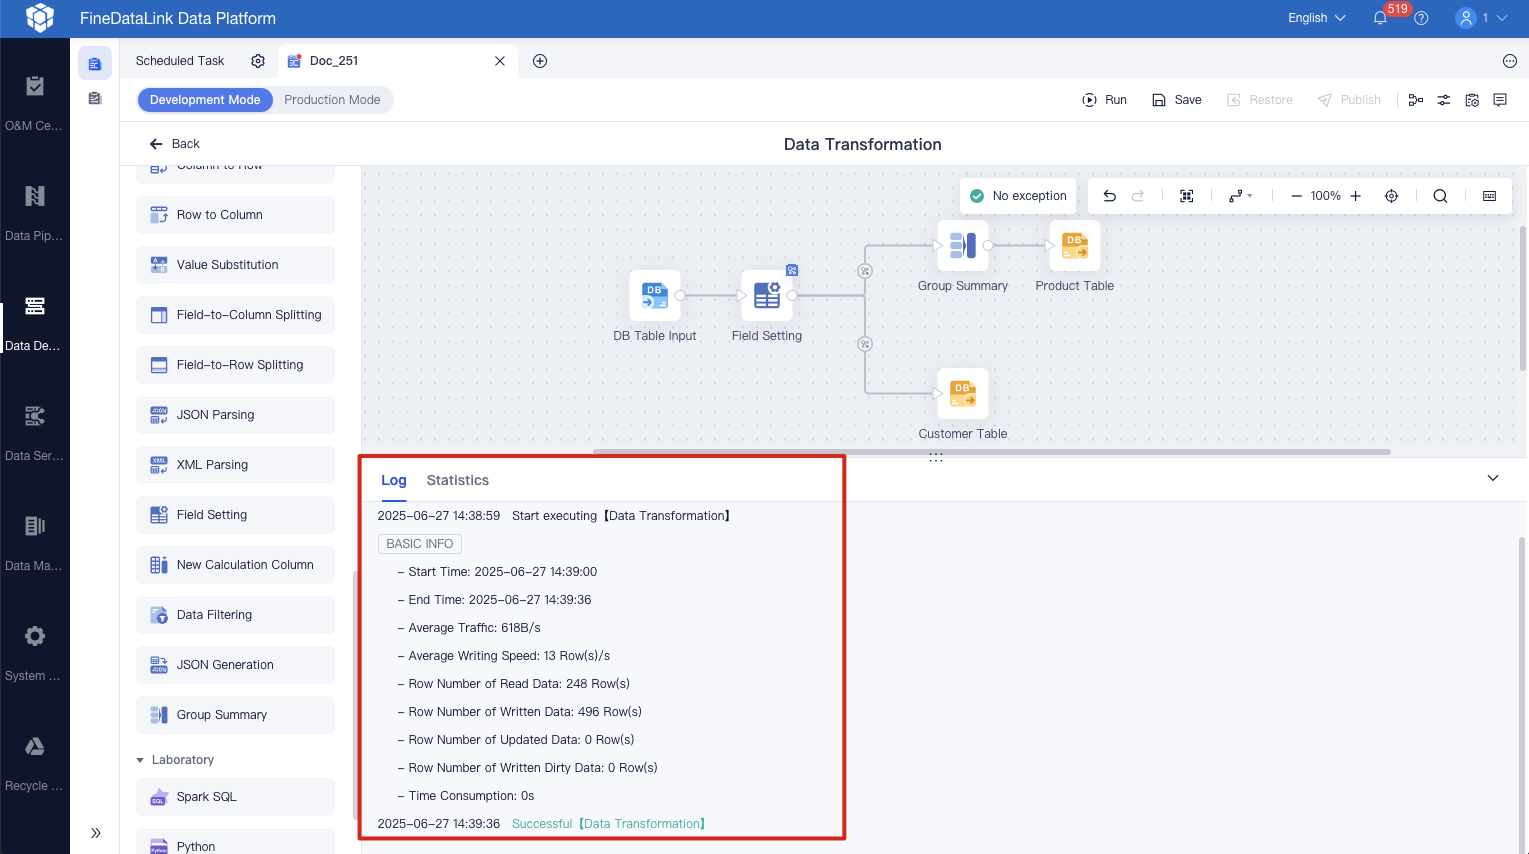Select the Group Summary node on canvas
This screenshot has width=1529, height=854.
tap(963, 246)
